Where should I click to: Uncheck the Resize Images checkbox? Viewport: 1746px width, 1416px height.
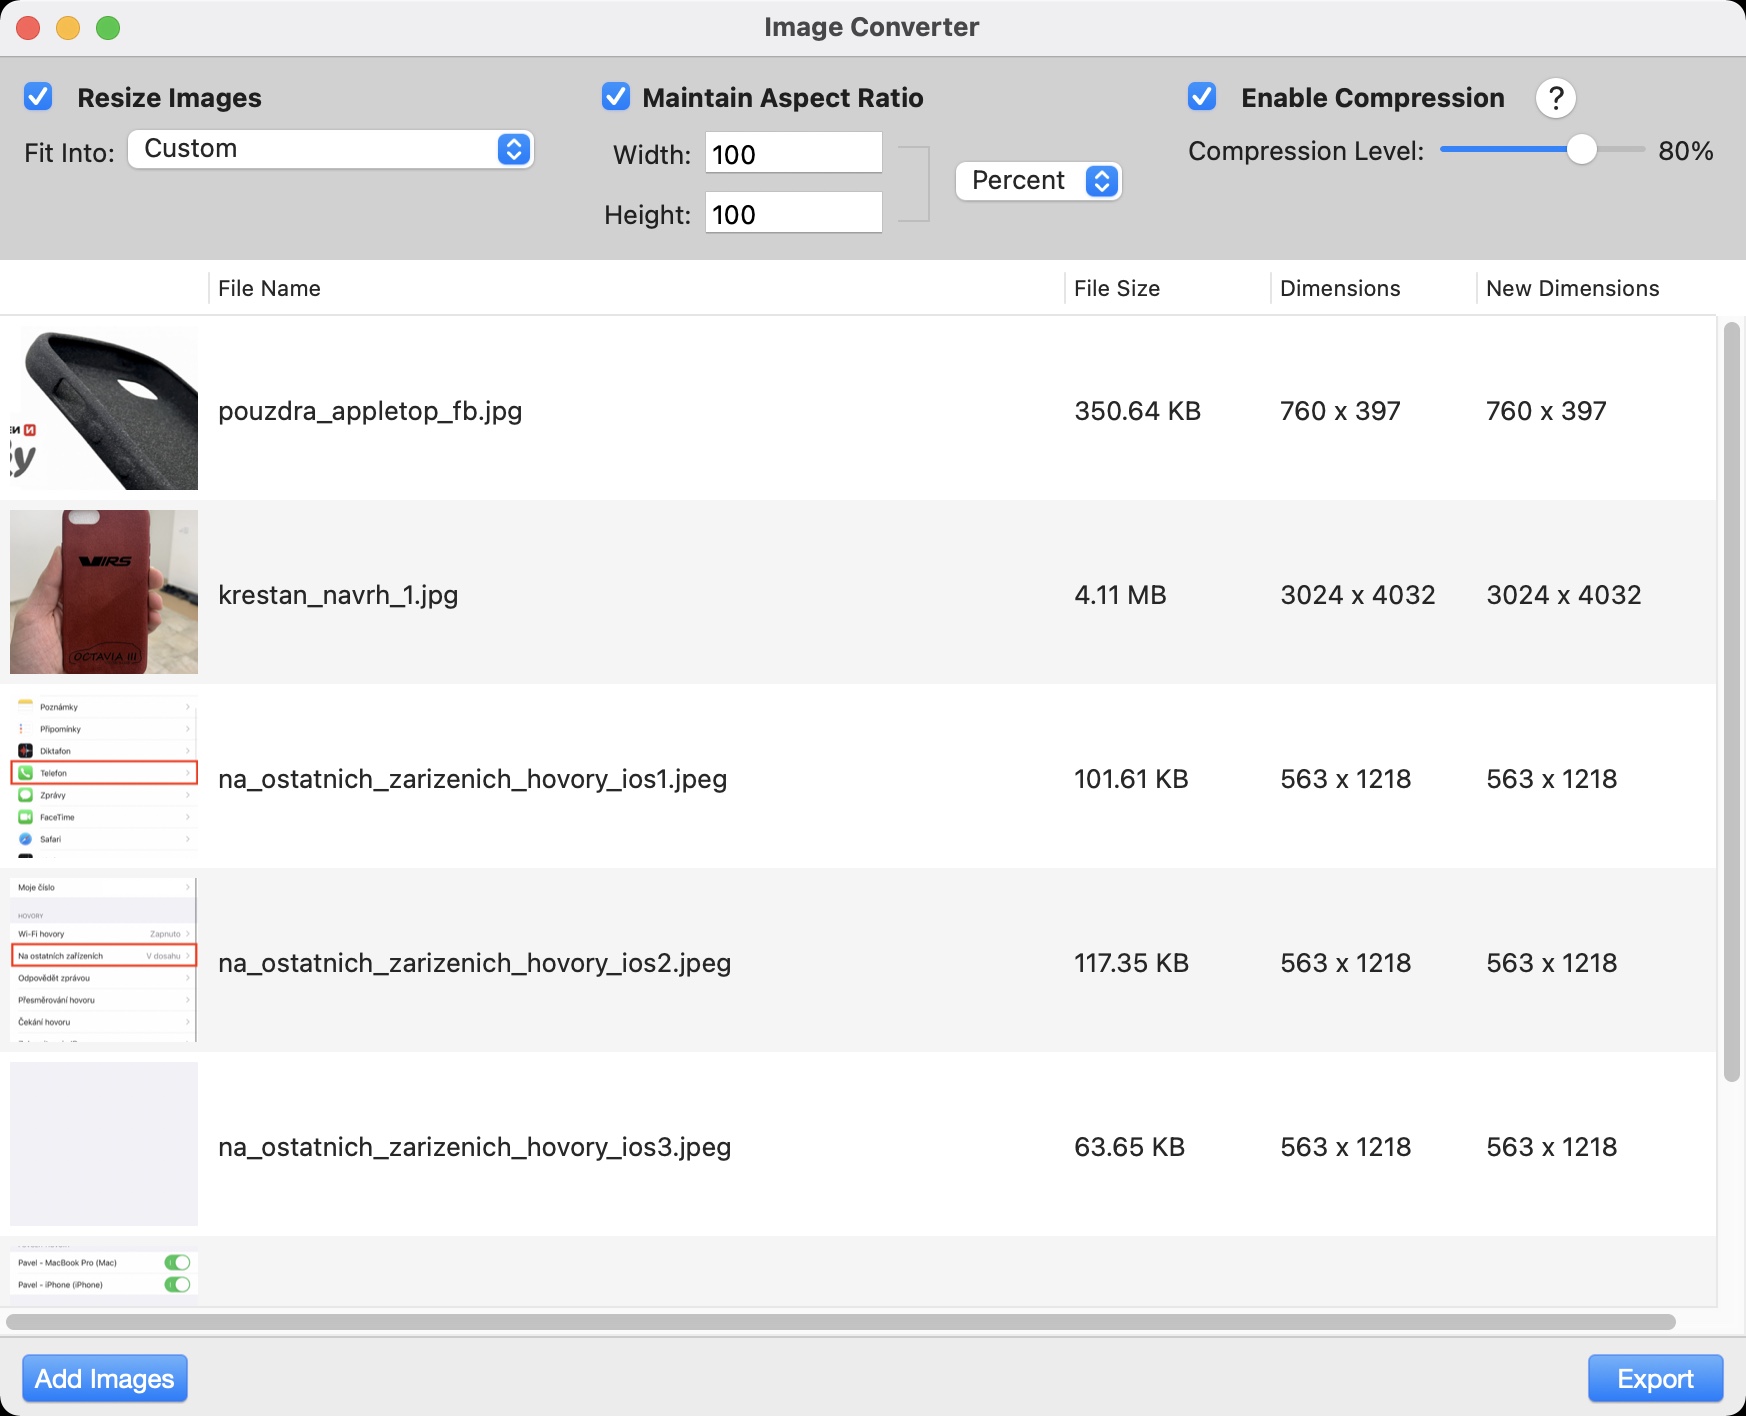pos(38,97)
